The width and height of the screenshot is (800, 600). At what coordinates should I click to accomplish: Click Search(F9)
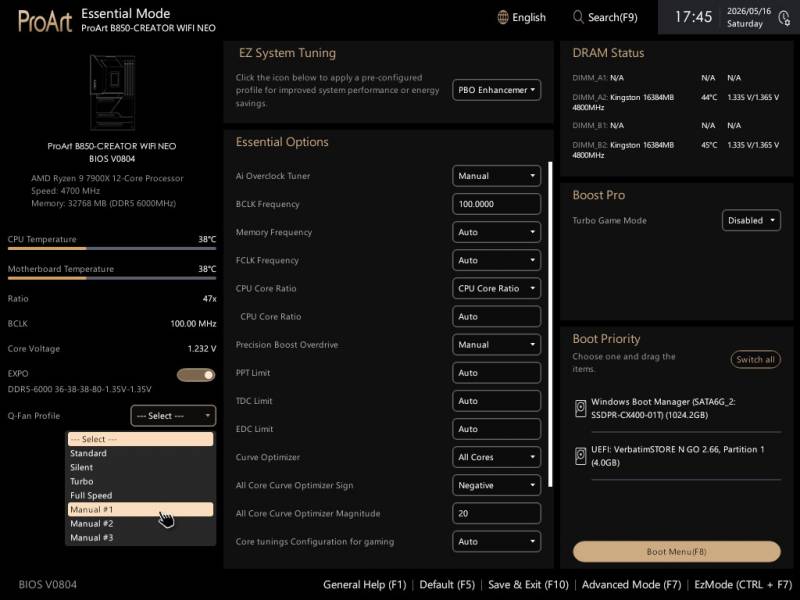tap(605, 17)
